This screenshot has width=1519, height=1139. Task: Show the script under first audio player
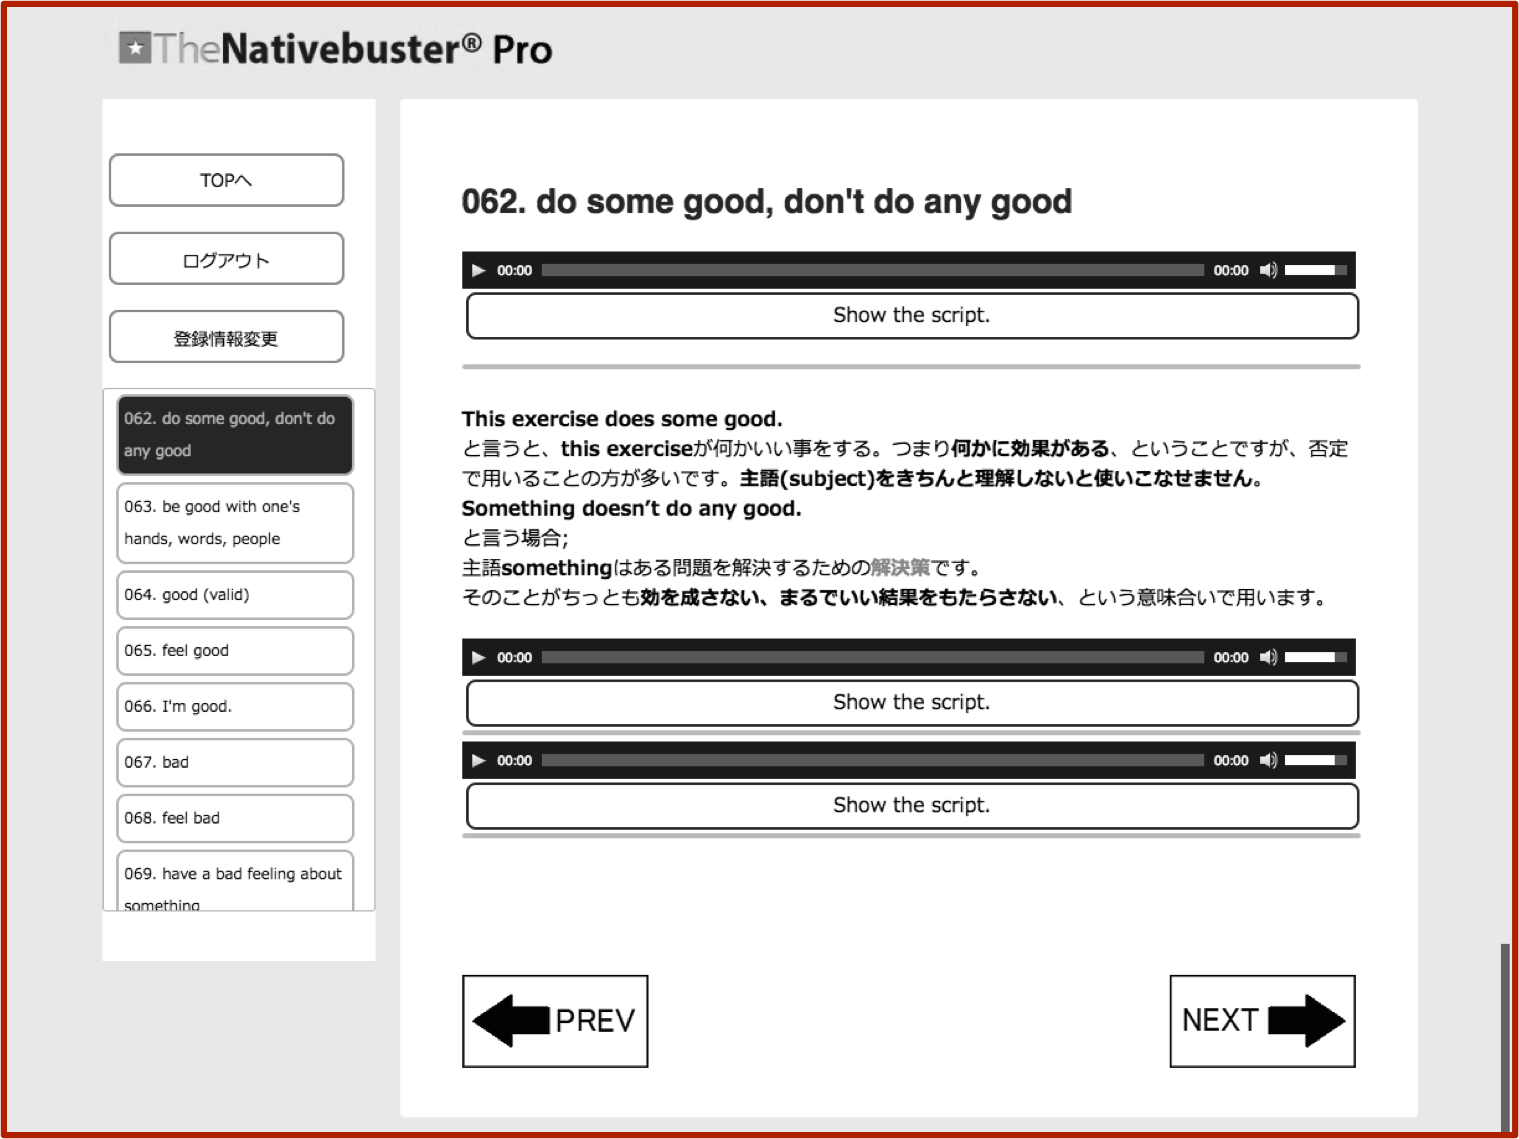(x=911, y=316)
